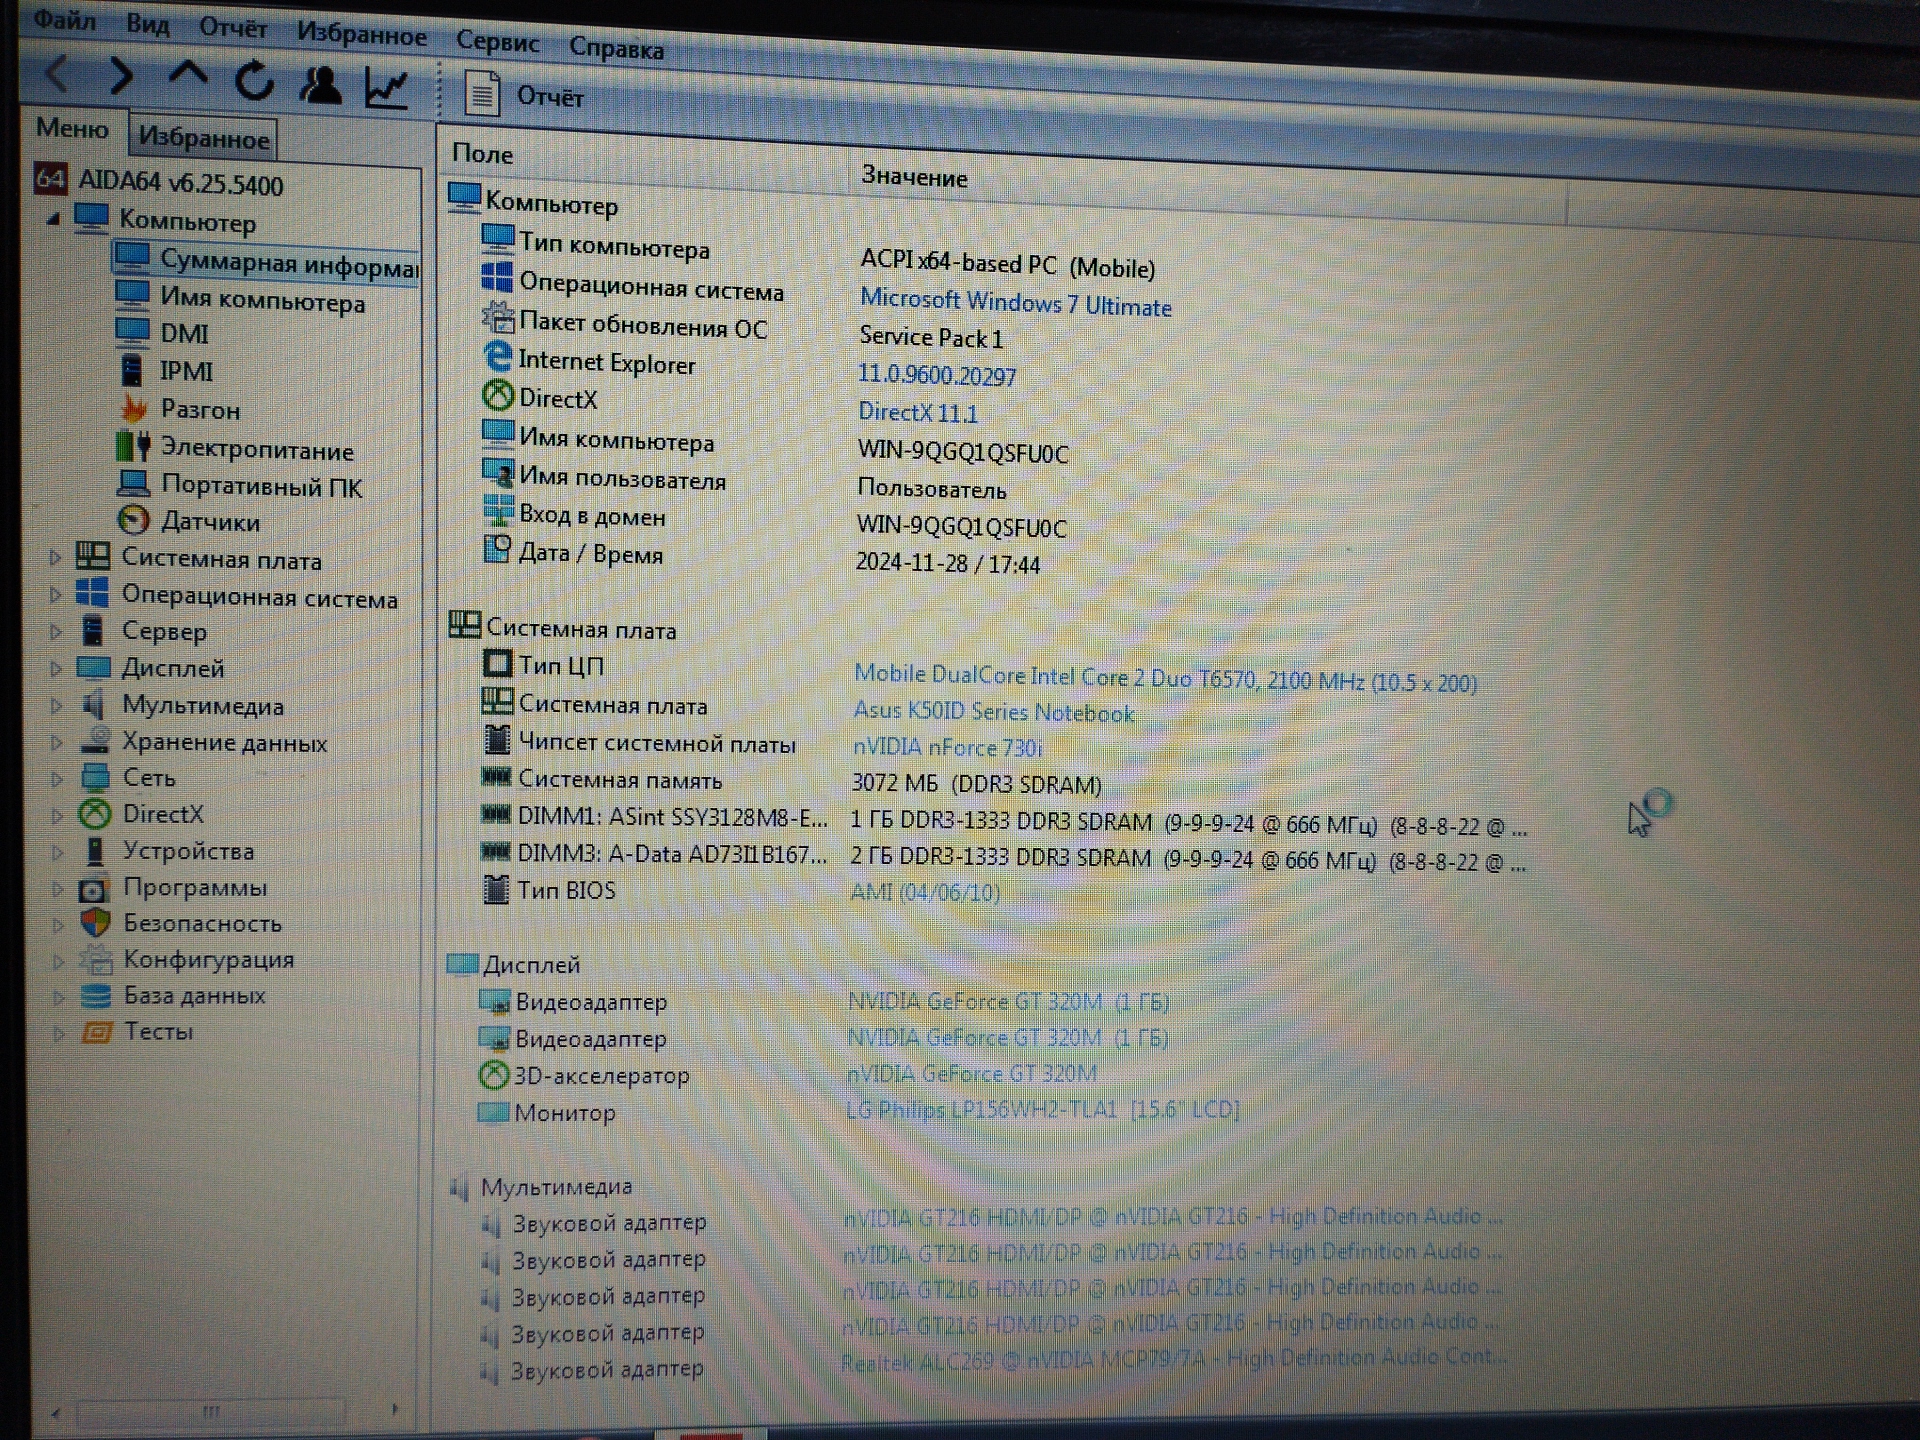Open Microsoft Windows 7 Ultimate link
This screenshot has width=1920, height=1440.
(x=1015, y=303)
